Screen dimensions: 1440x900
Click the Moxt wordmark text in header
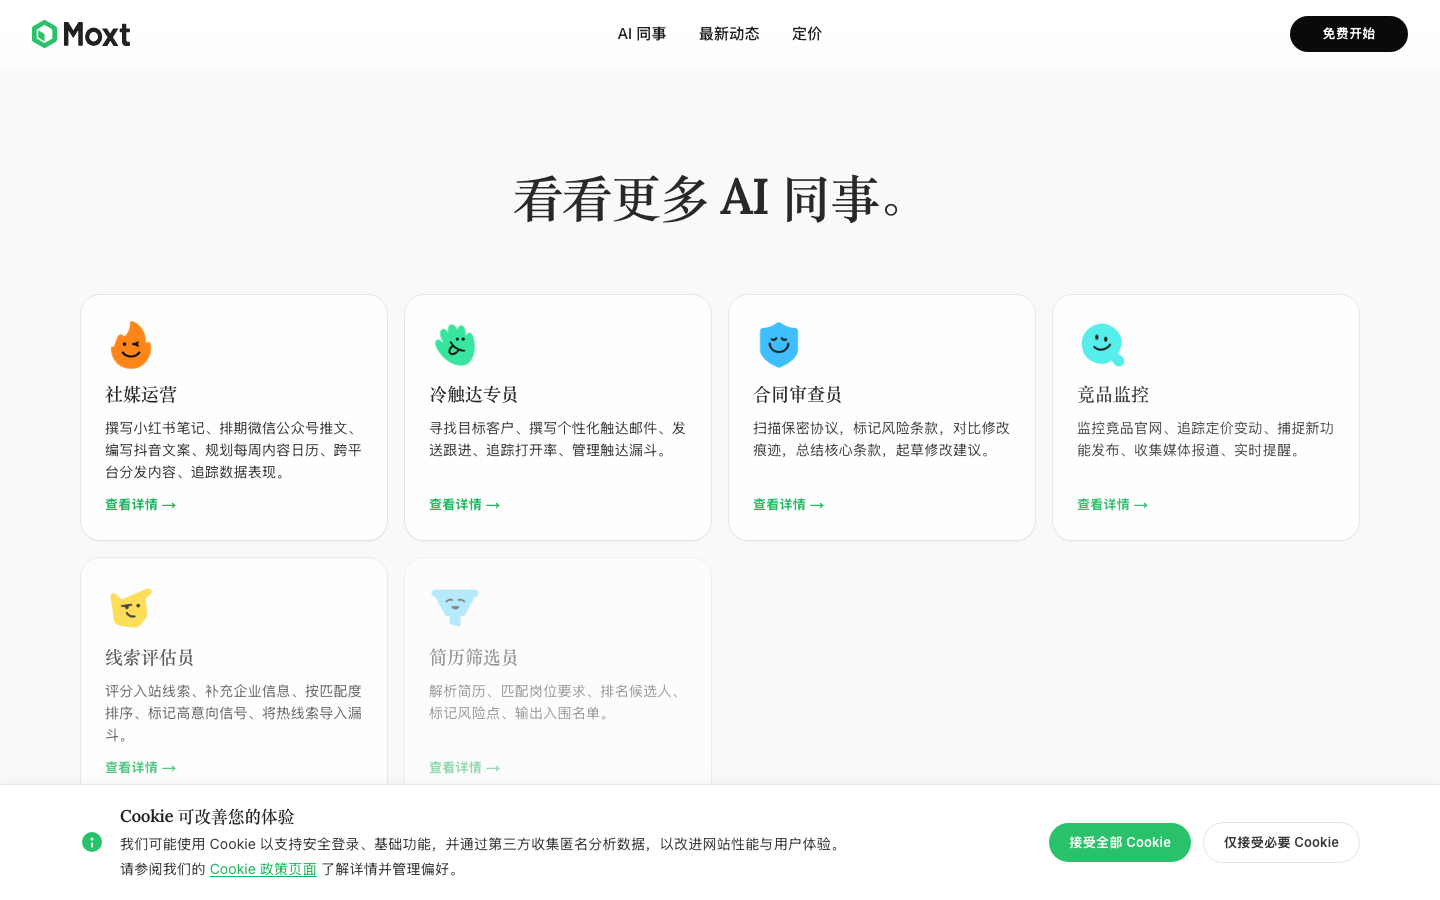coord(97,34)
